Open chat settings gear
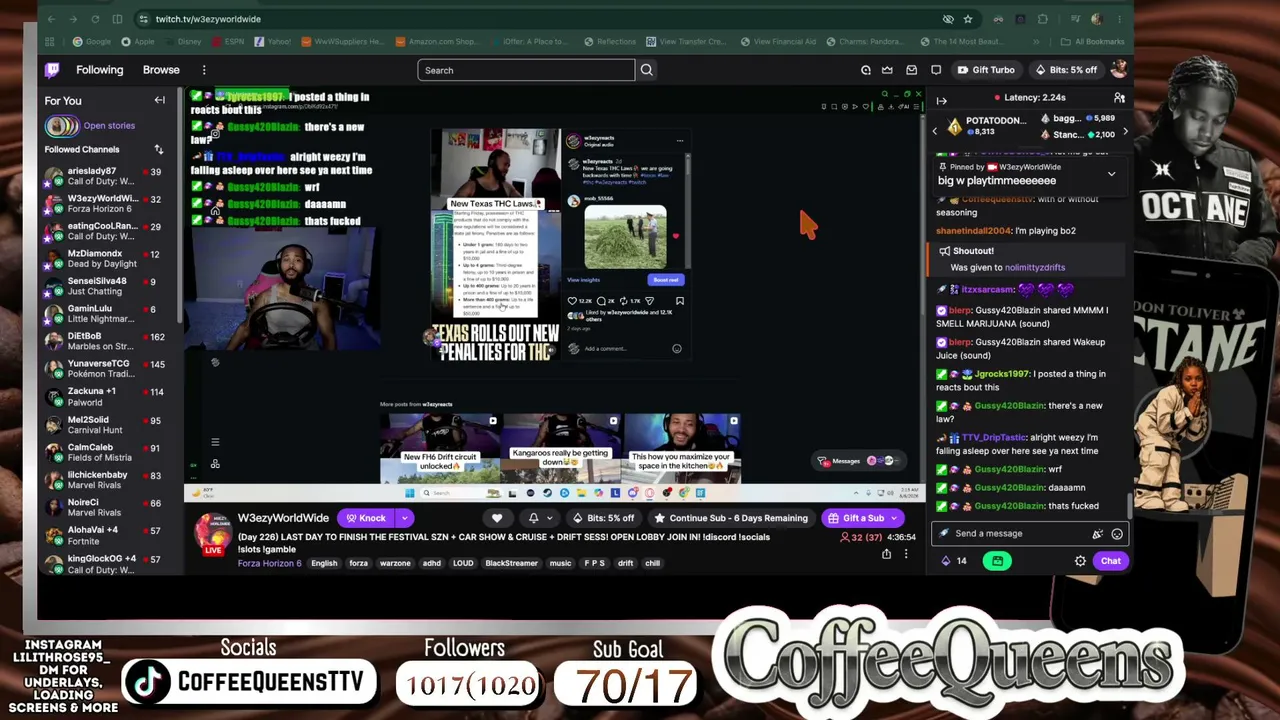Screen dimensions: 1280x720 [x=1080, y=561]
